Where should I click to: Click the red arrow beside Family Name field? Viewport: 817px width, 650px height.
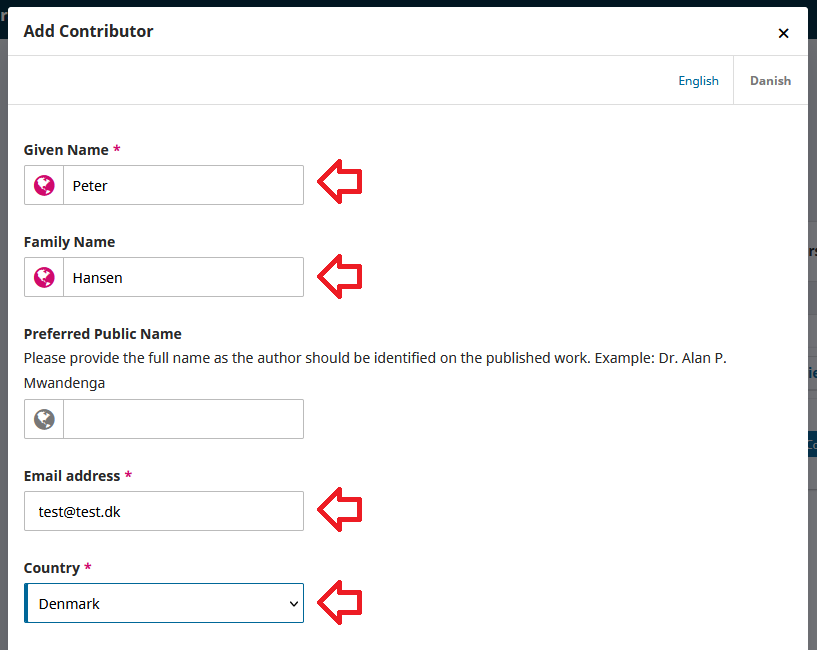click(340, 275)
